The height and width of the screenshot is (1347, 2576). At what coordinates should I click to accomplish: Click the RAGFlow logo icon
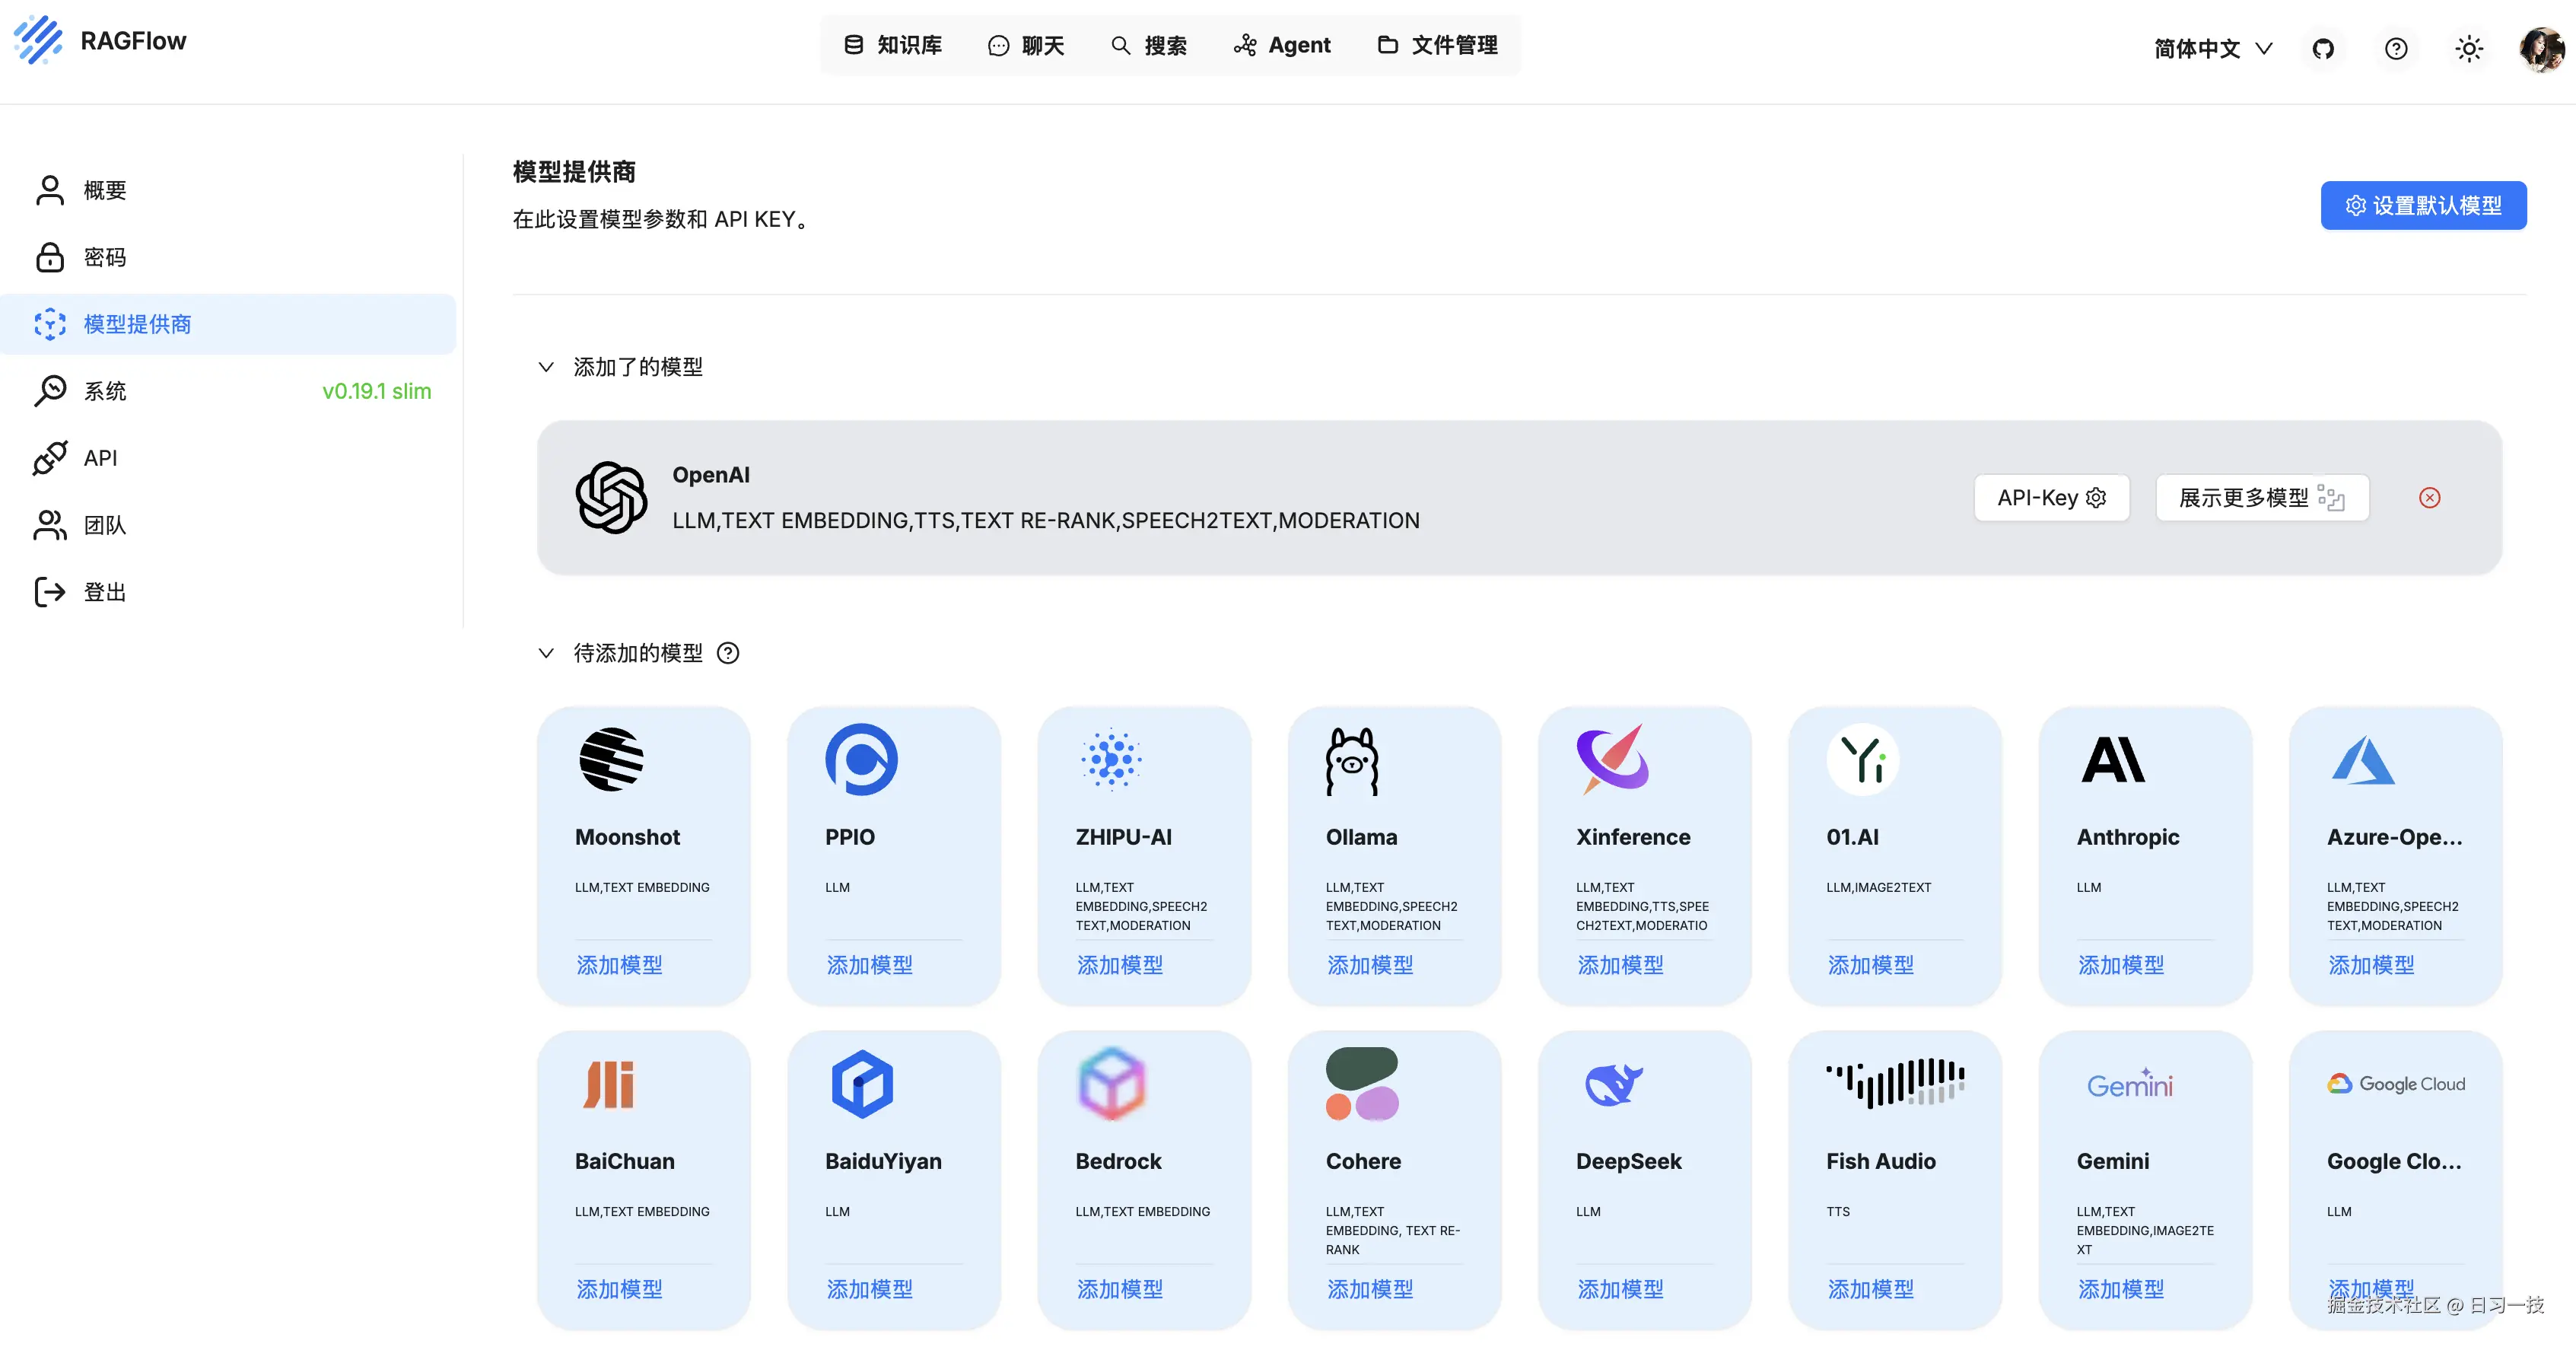(x=38, y=40)
